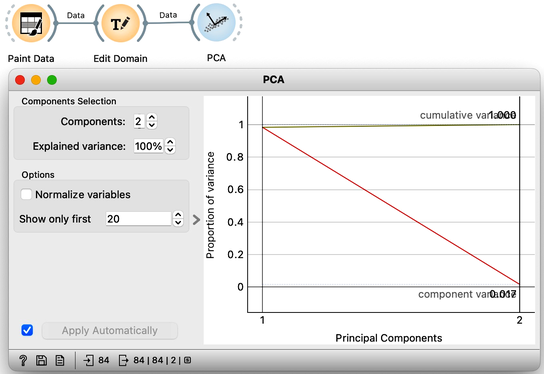Click the input data summary icon
The width and height of the screenshot is (544, 374).
[x=88, y=360]
